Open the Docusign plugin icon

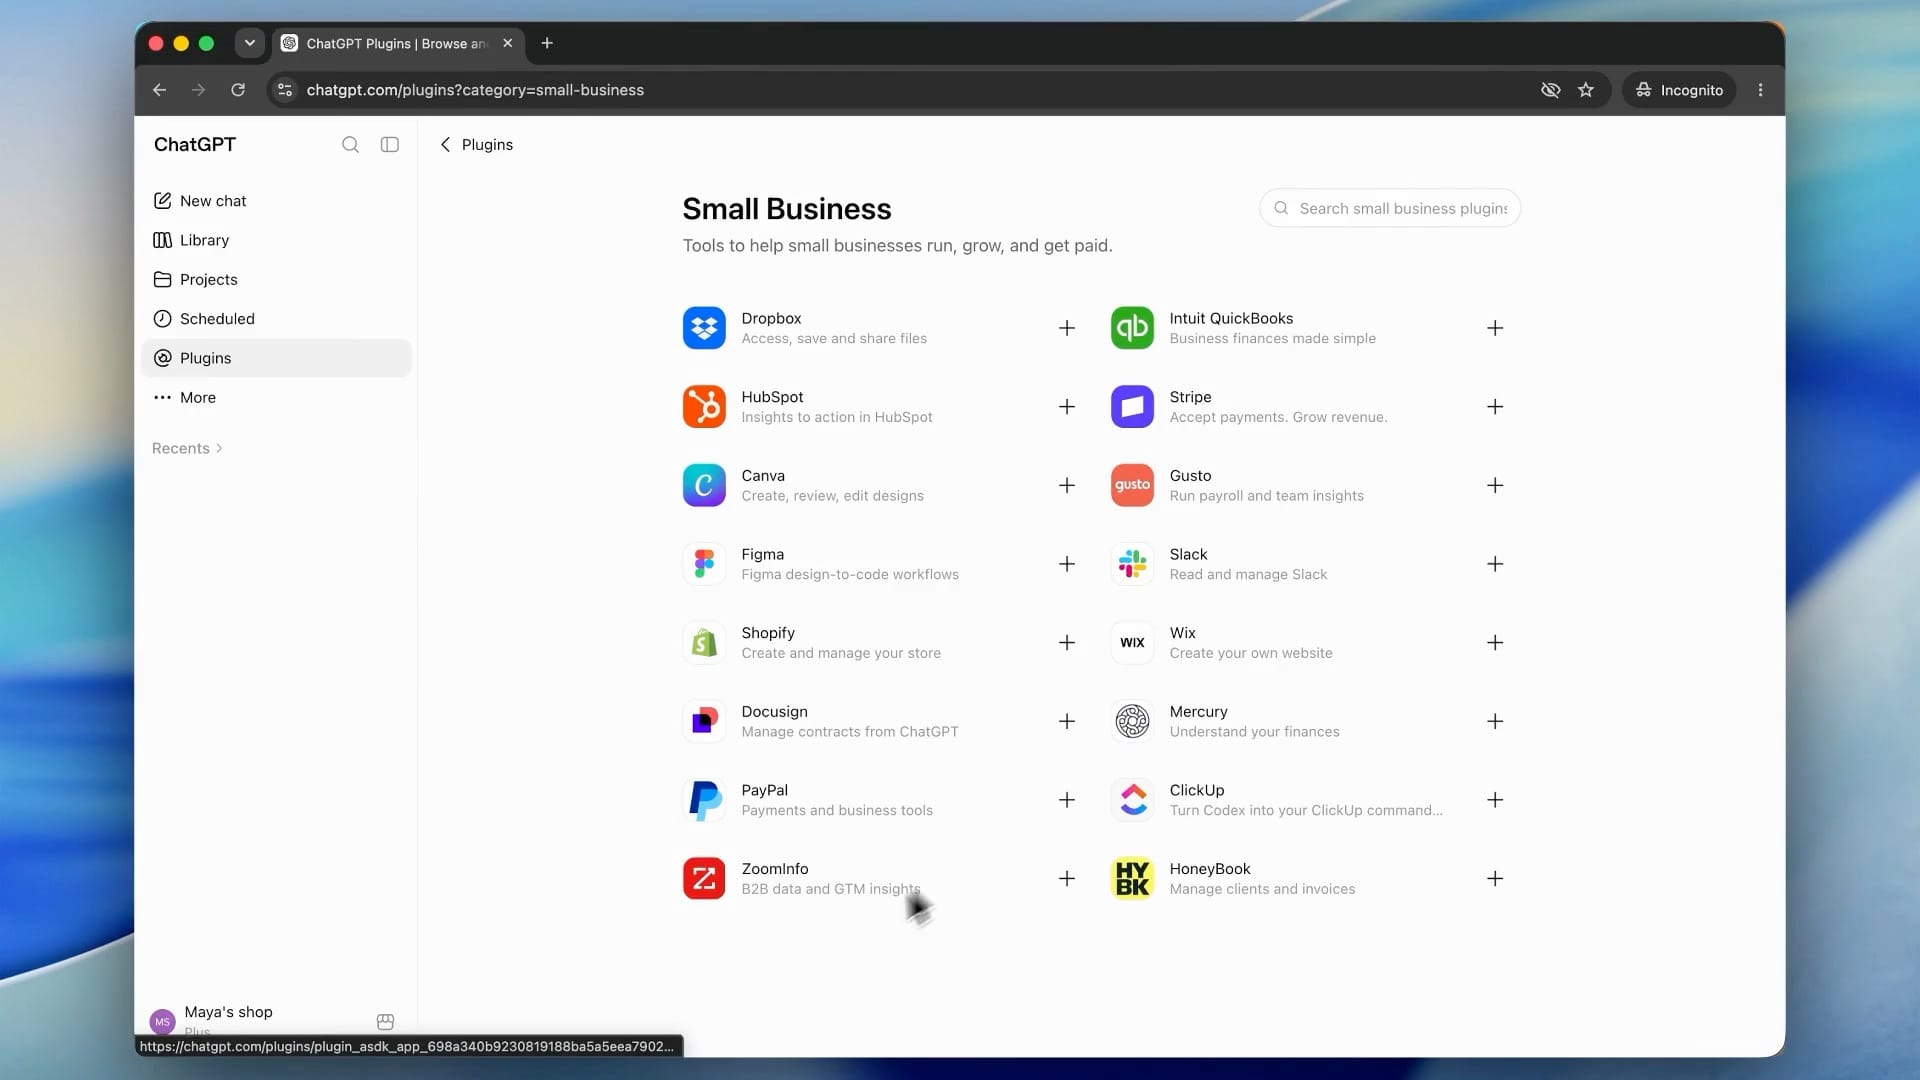coord(704,721)
